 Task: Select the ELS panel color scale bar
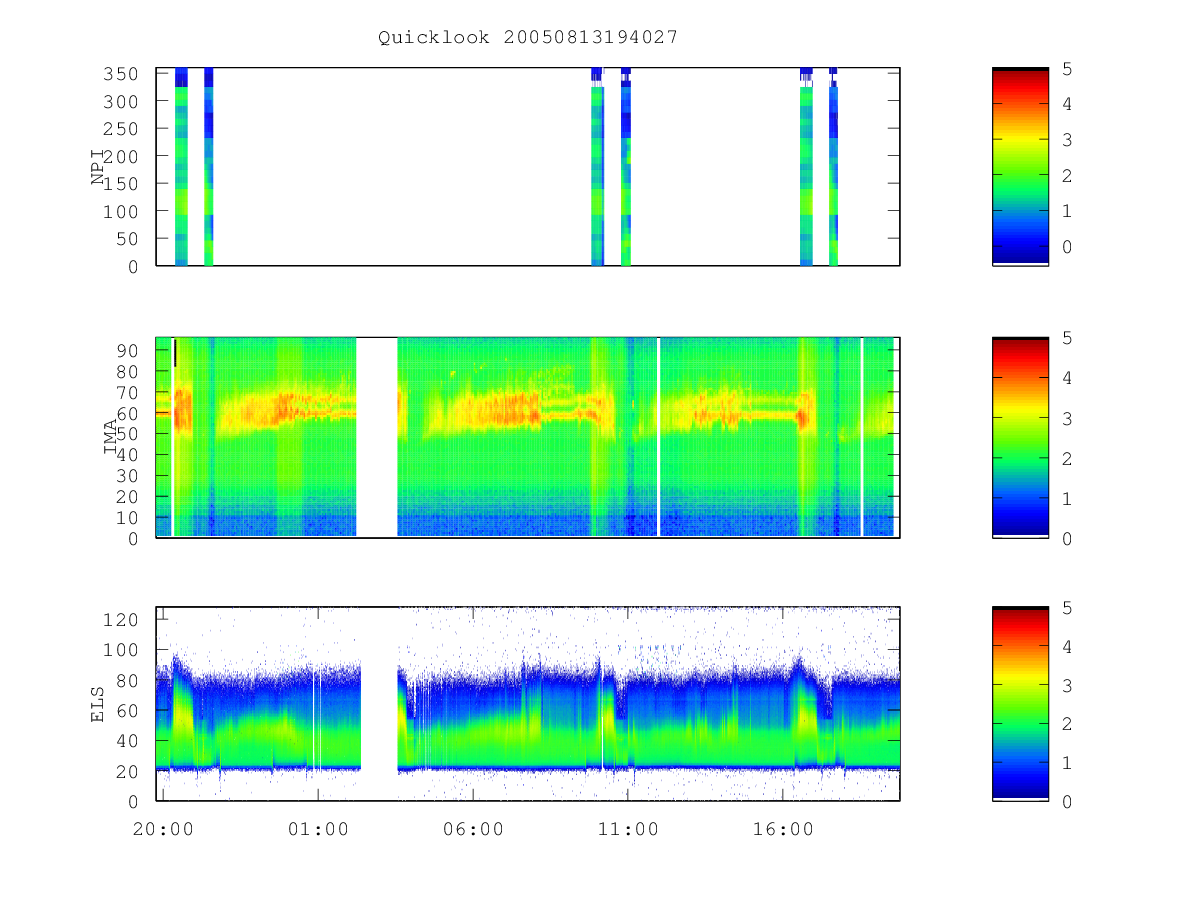pyautogui.click(x=1020, y=704)
